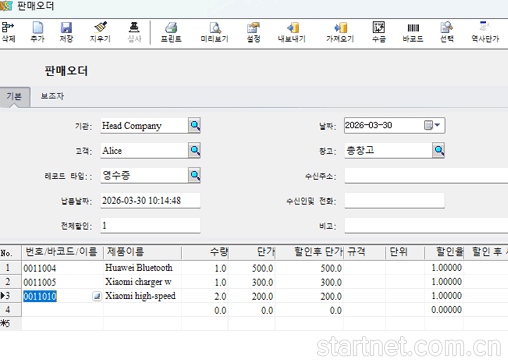The image size is (508, 361).
Task: Click the 바코드 barcode icon
Action: 413,28
